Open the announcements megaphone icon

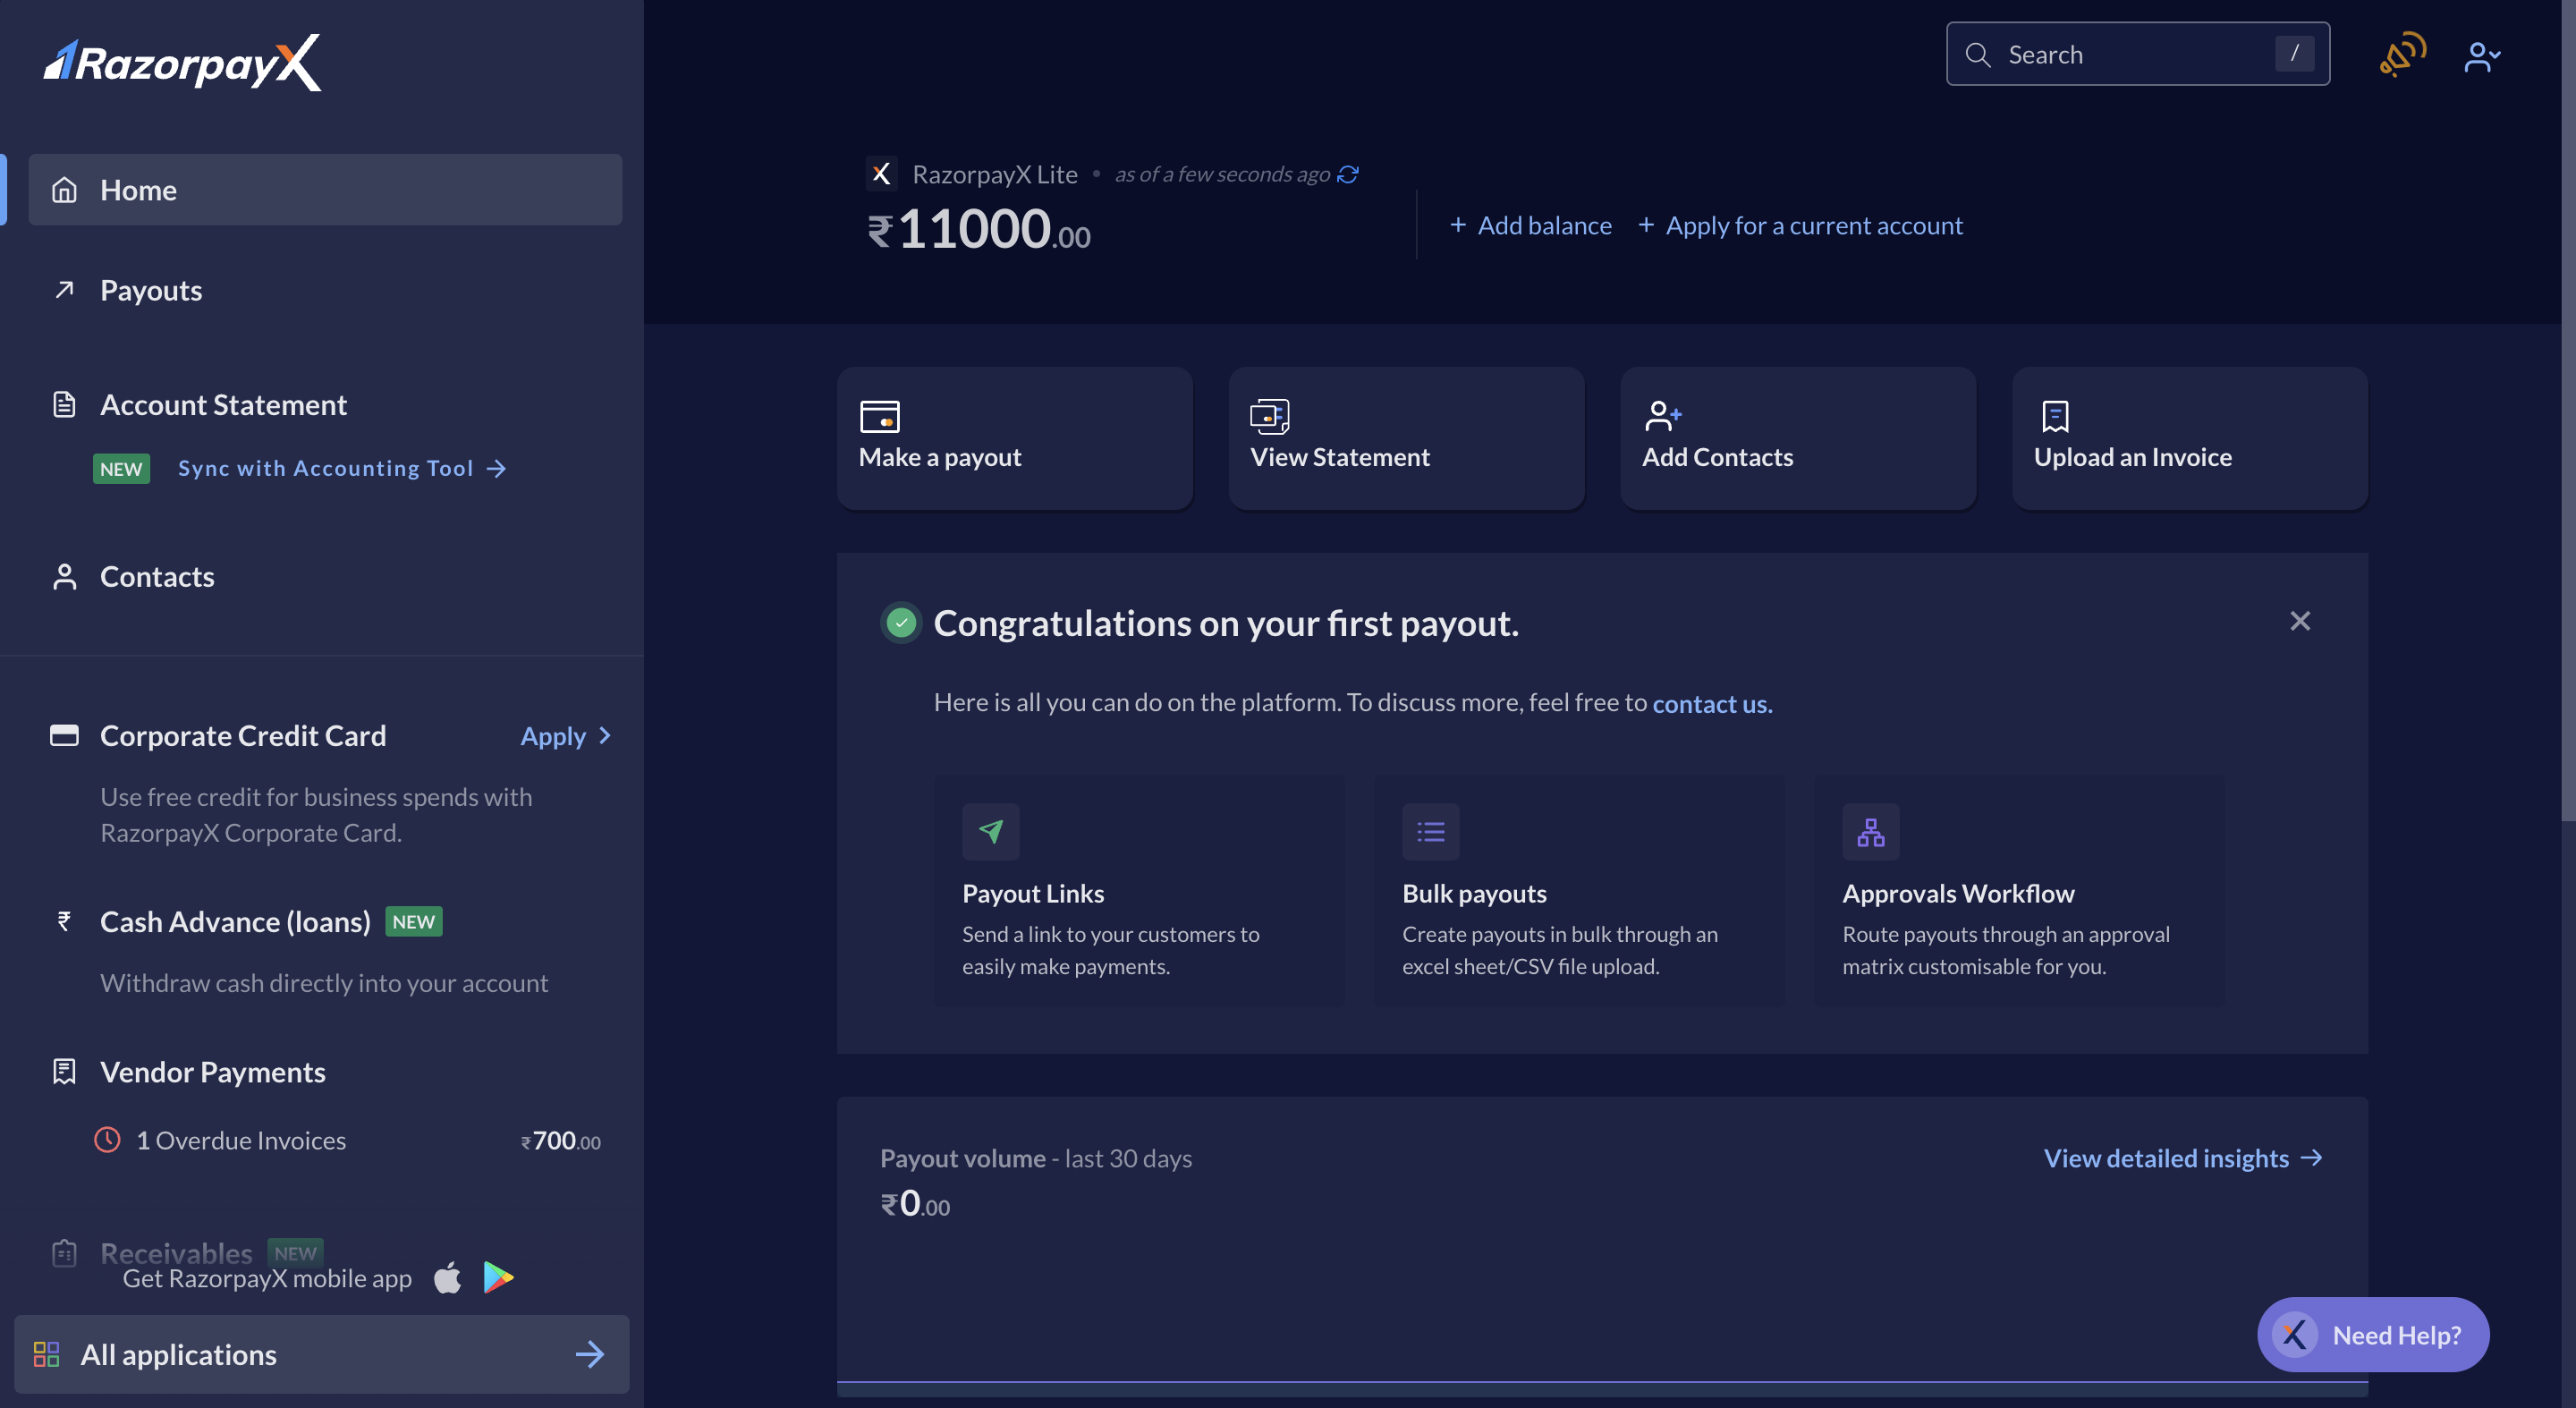2402,54
